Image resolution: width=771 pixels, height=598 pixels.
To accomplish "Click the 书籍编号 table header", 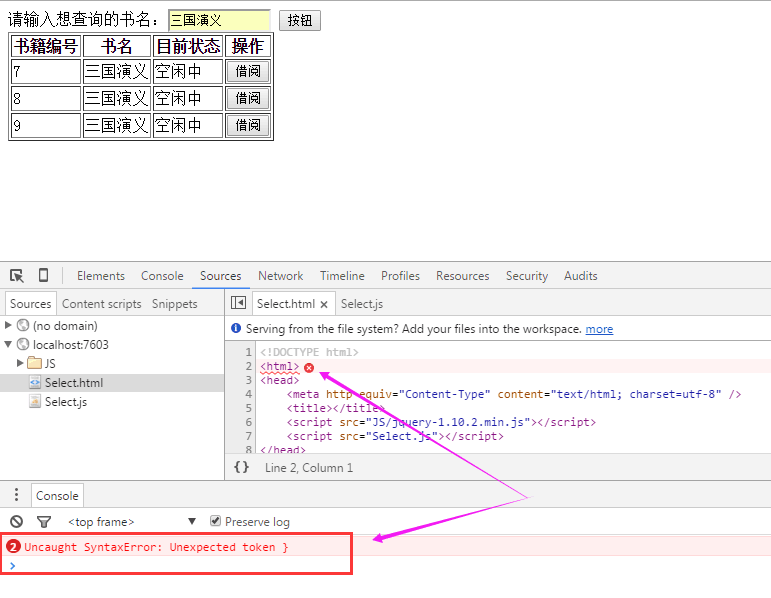I will coord(46,46).
